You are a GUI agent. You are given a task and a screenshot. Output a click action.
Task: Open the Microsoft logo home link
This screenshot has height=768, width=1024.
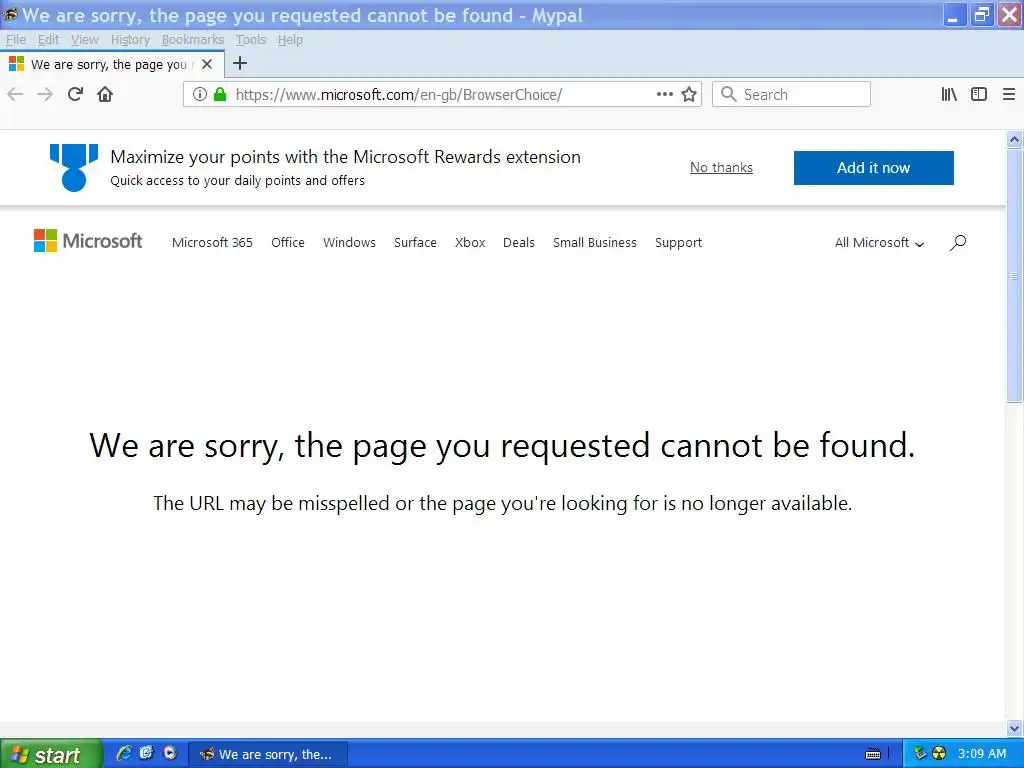(x=88, y=241)
